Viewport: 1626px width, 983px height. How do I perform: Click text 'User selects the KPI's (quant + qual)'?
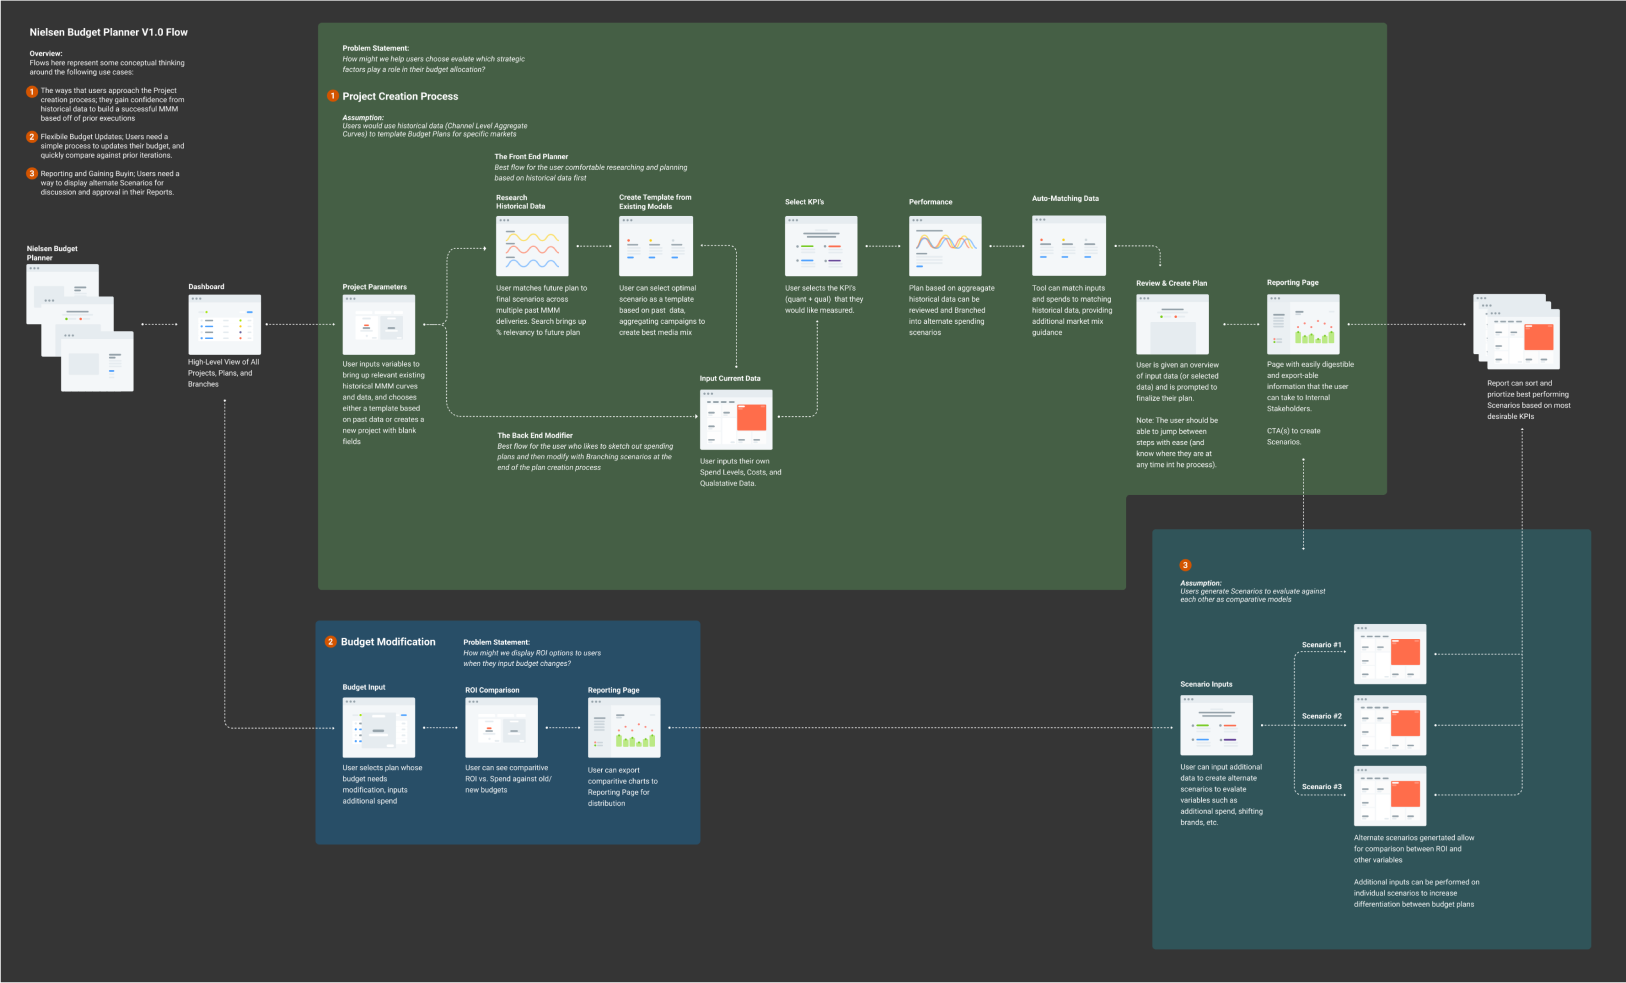click(x=824, y=299)
